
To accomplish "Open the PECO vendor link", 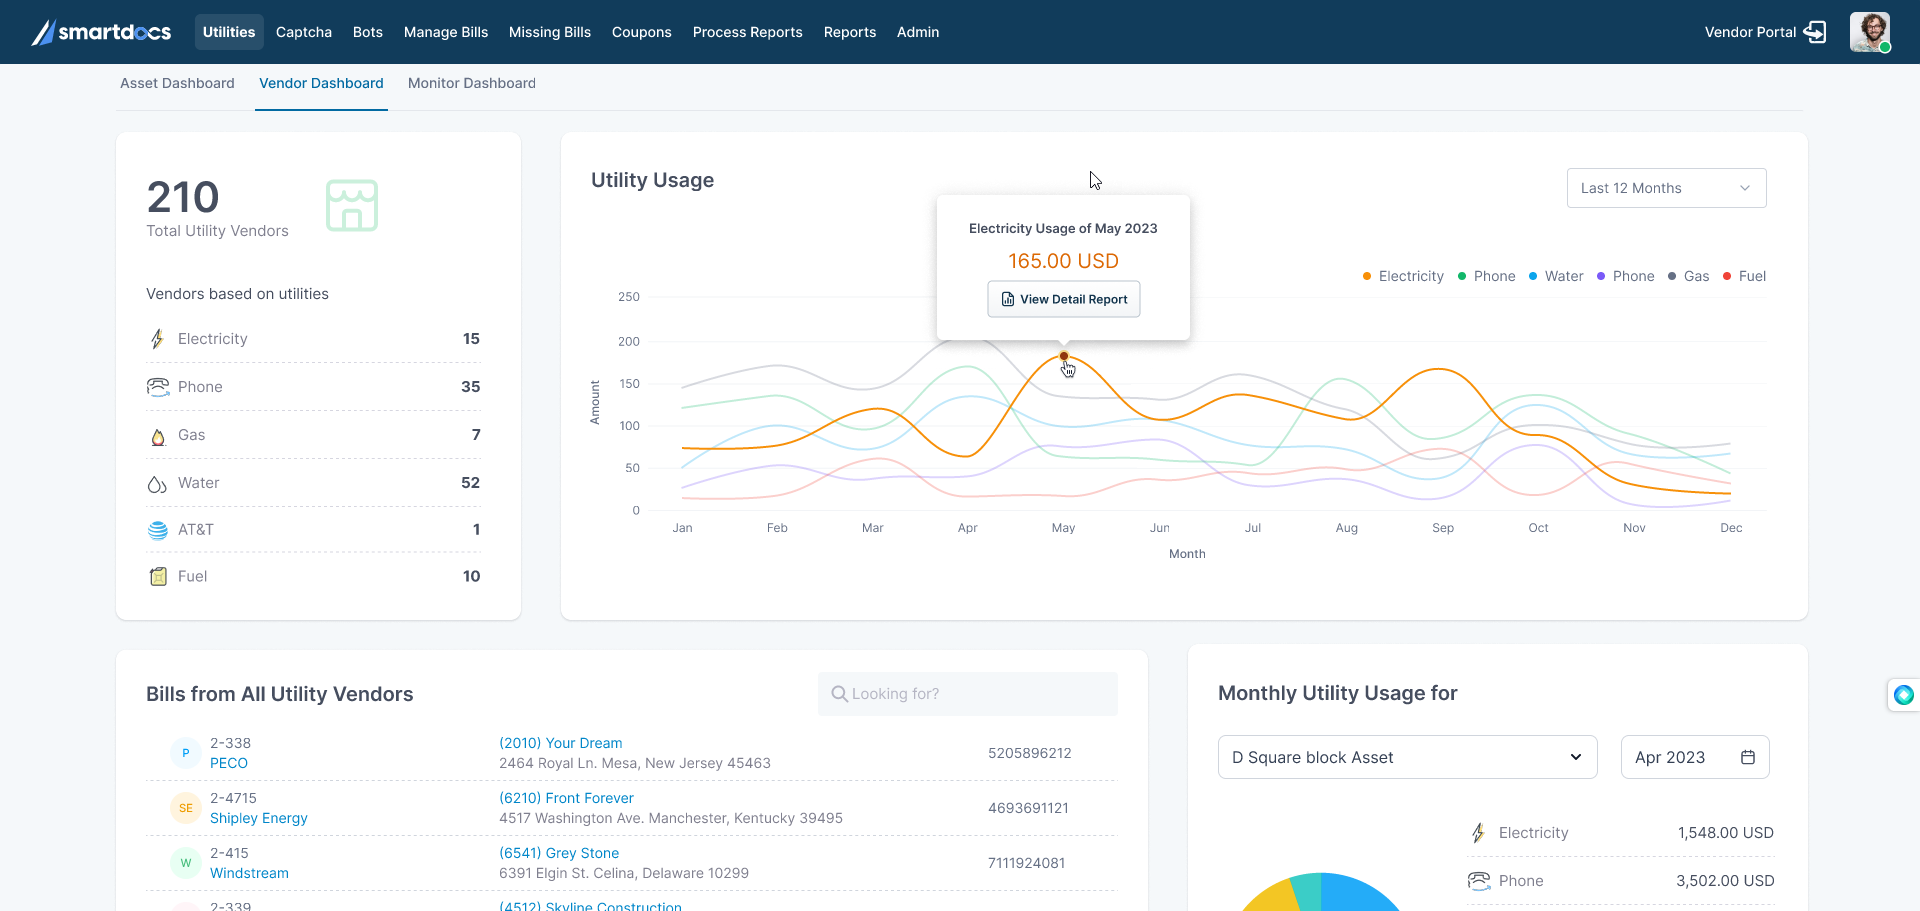I will (229, 763).
